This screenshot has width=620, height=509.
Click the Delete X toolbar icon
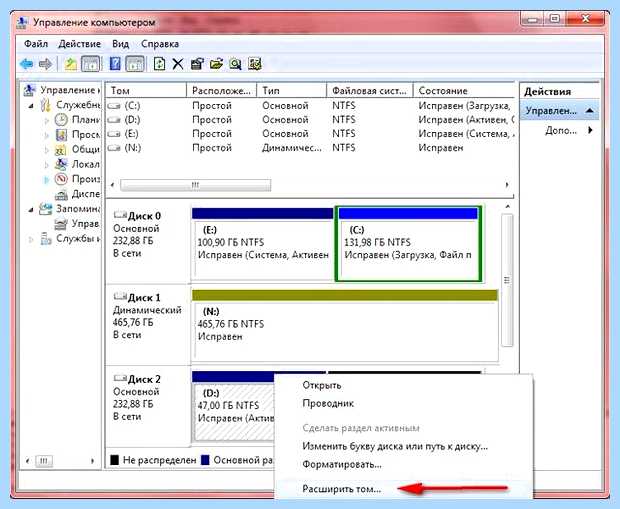click(x=178, y=64)
